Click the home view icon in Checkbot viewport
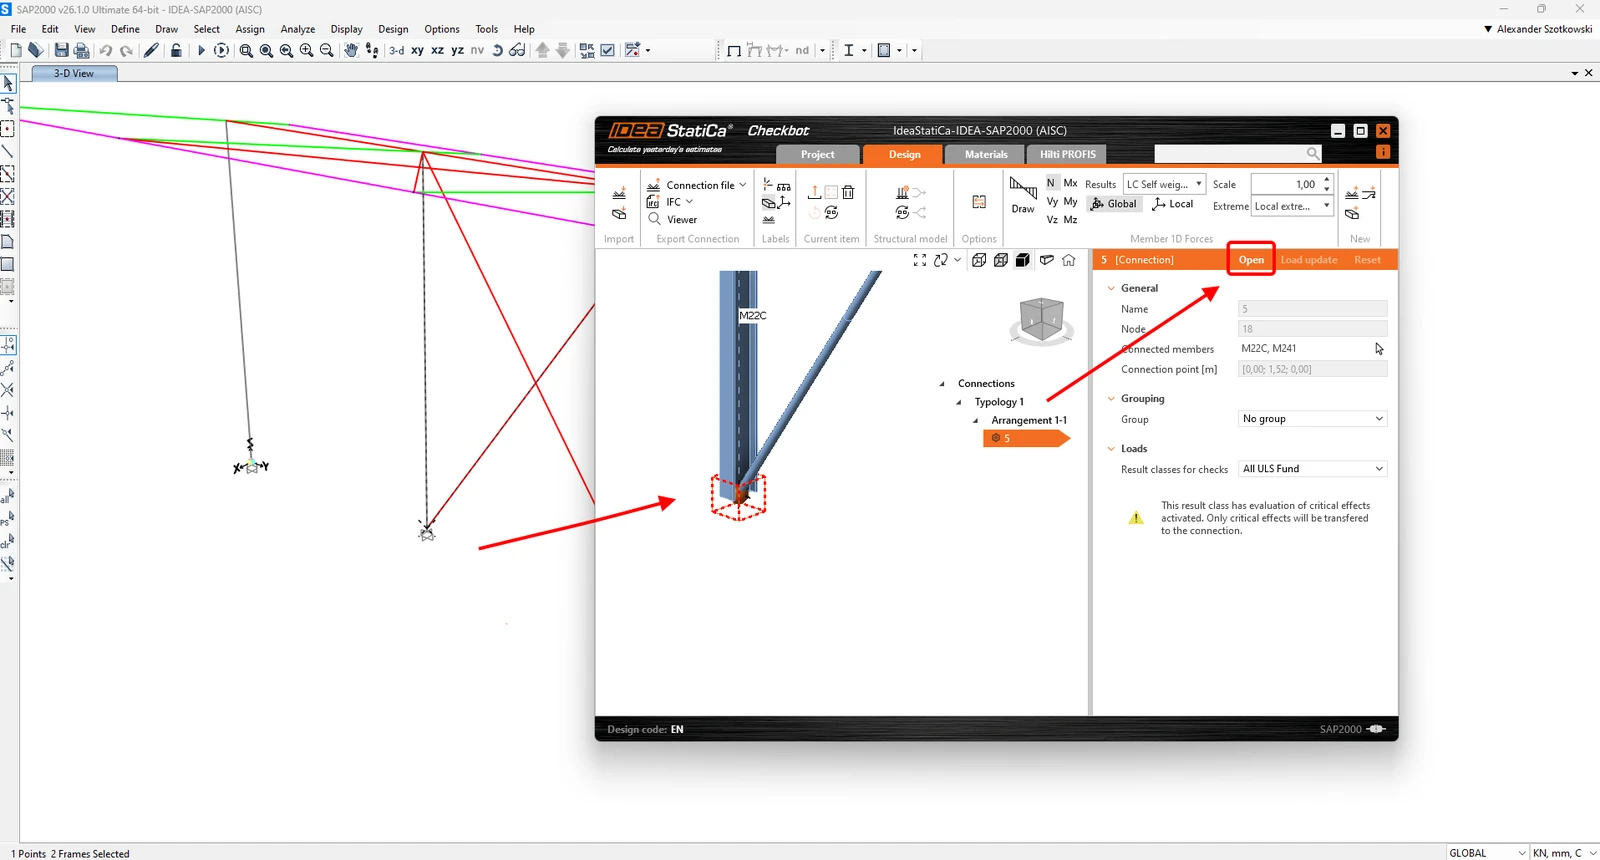This screenshot has width=1600, height=860. [x=1069, y=260]
